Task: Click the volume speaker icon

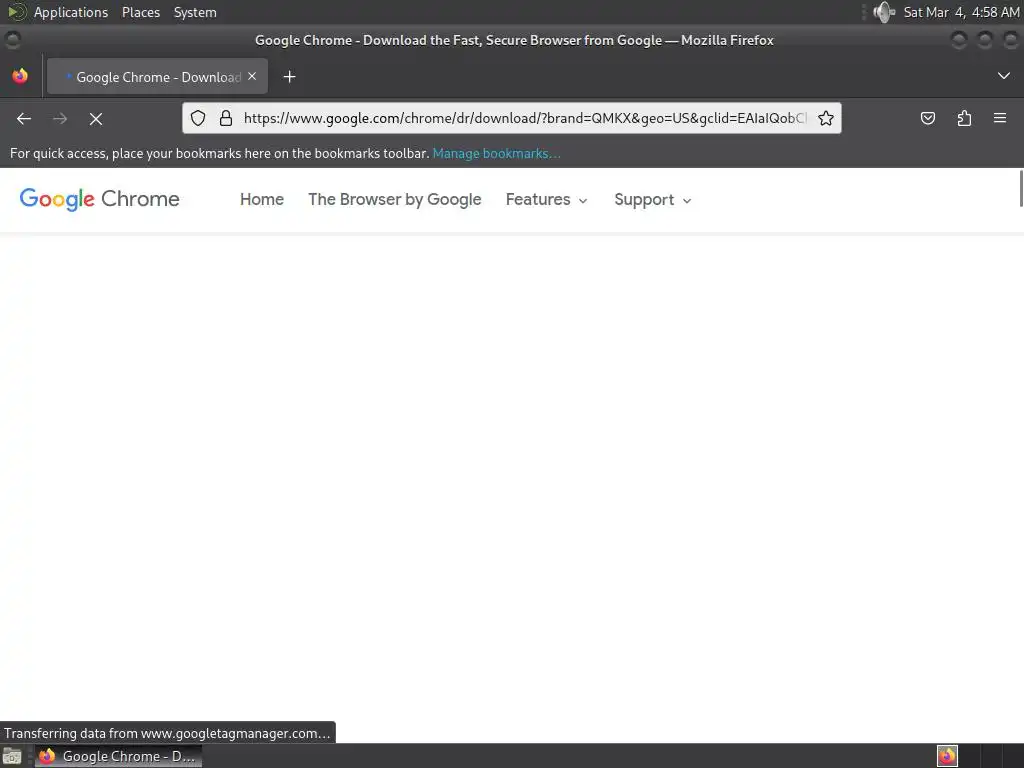Action: tap(884, 12)
